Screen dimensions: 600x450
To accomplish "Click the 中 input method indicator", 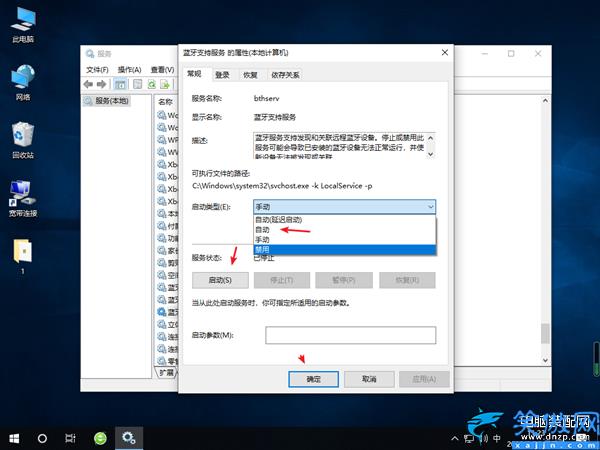I will [x=497, y=438].
